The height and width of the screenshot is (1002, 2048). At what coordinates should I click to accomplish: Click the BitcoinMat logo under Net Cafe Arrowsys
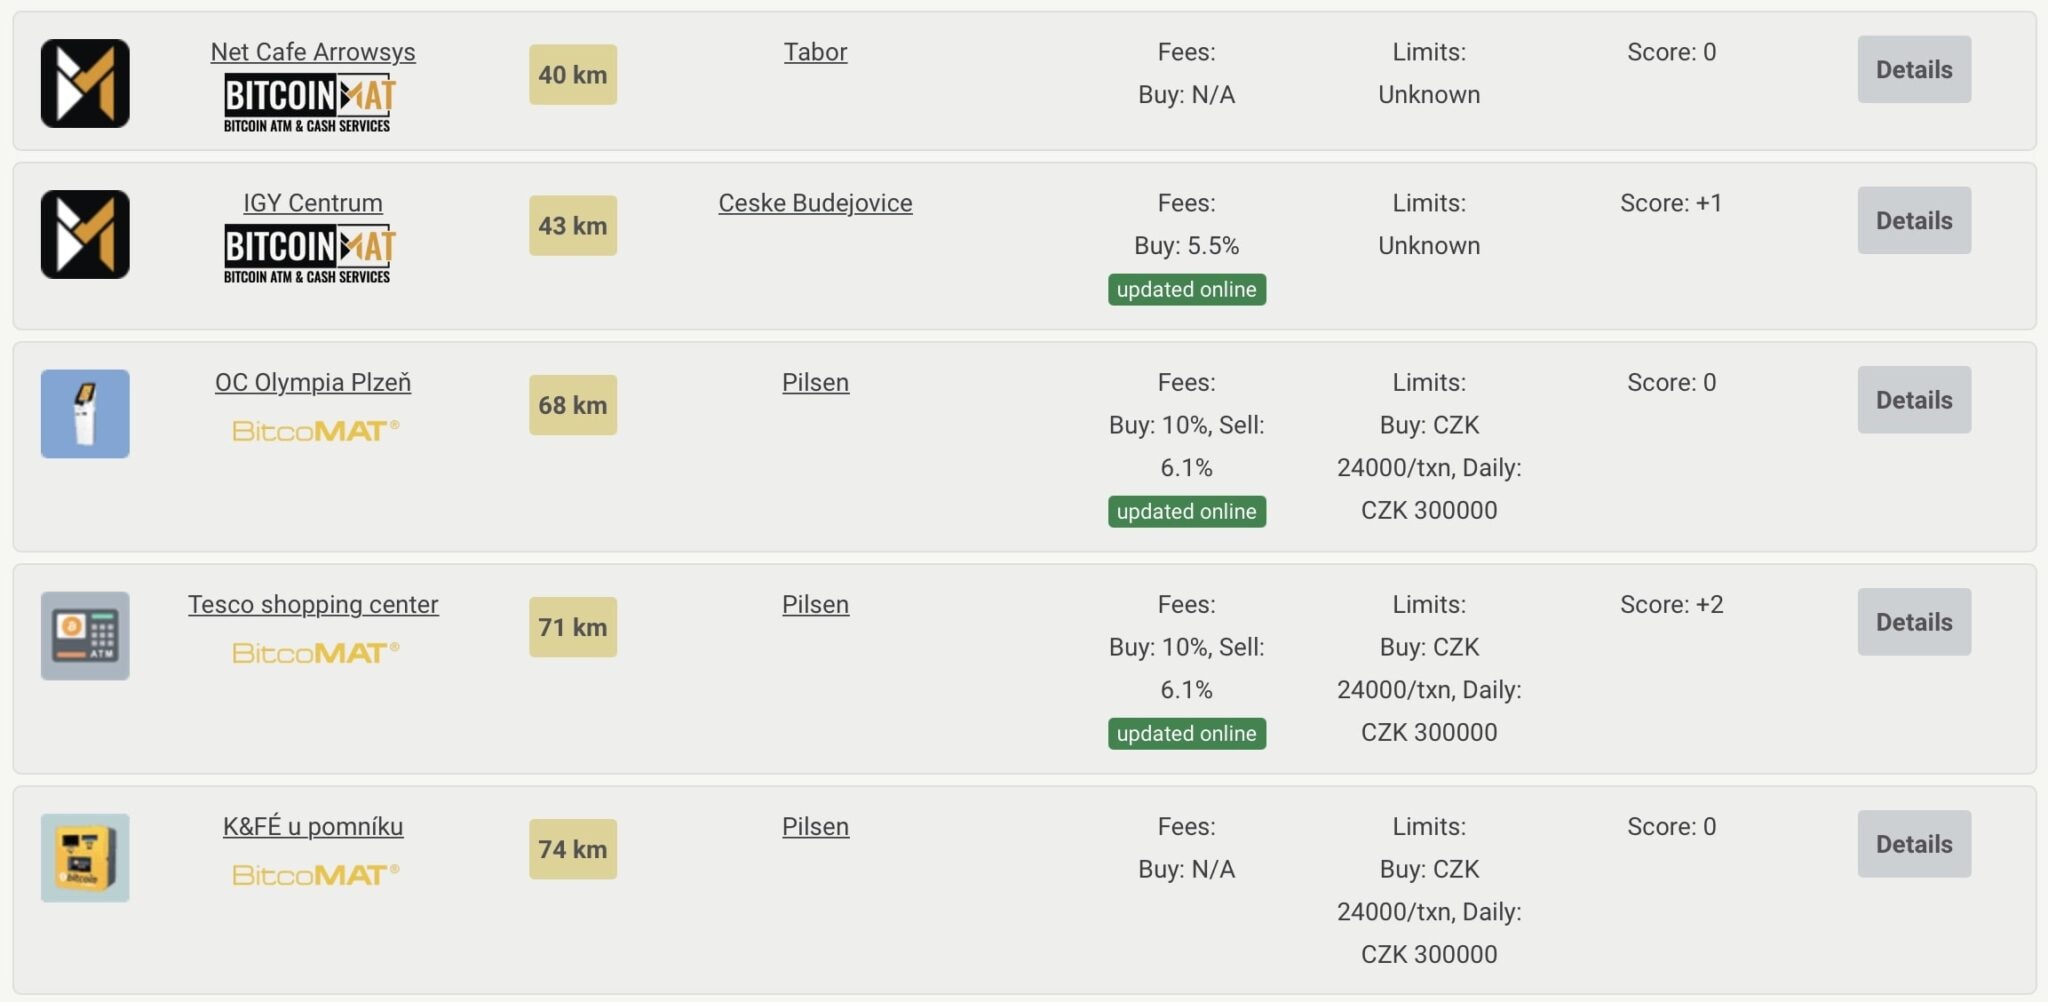pyautogui.click(x=310, y=103)
